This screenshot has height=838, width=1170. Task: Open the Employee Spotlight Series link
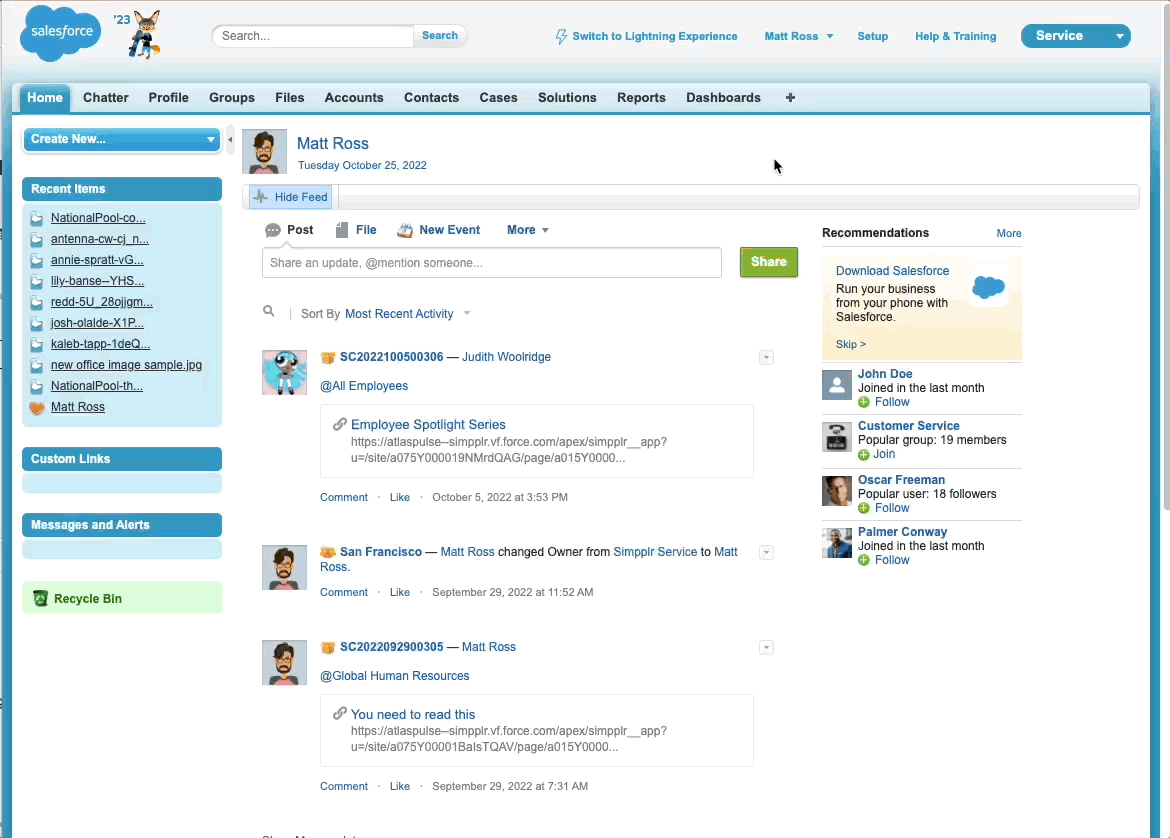428,425
